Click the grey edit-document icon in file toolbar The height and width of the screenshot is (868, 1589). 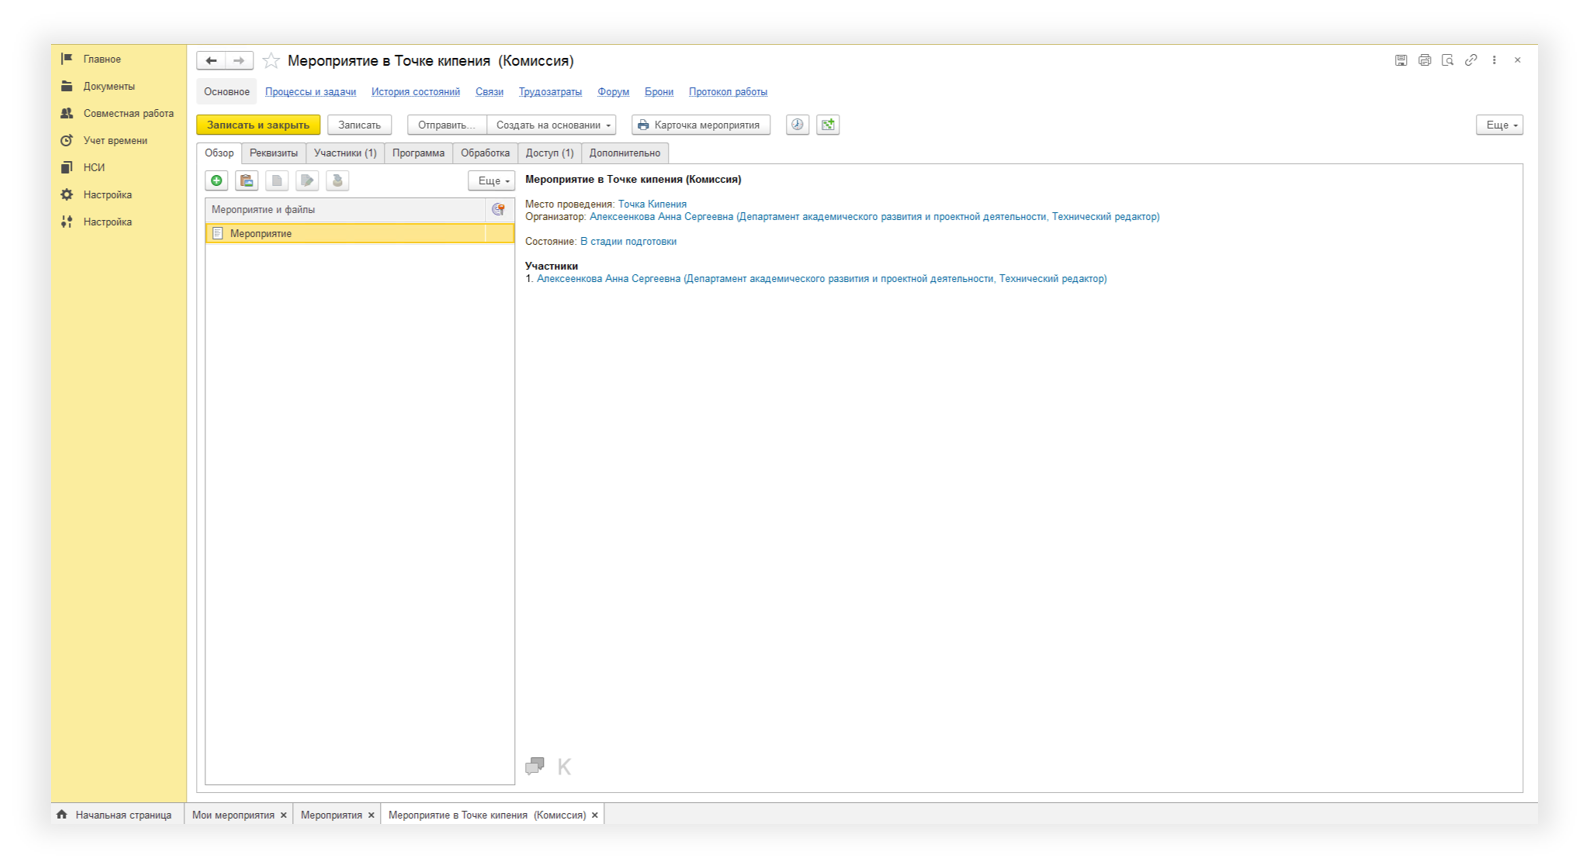(307, 181)
